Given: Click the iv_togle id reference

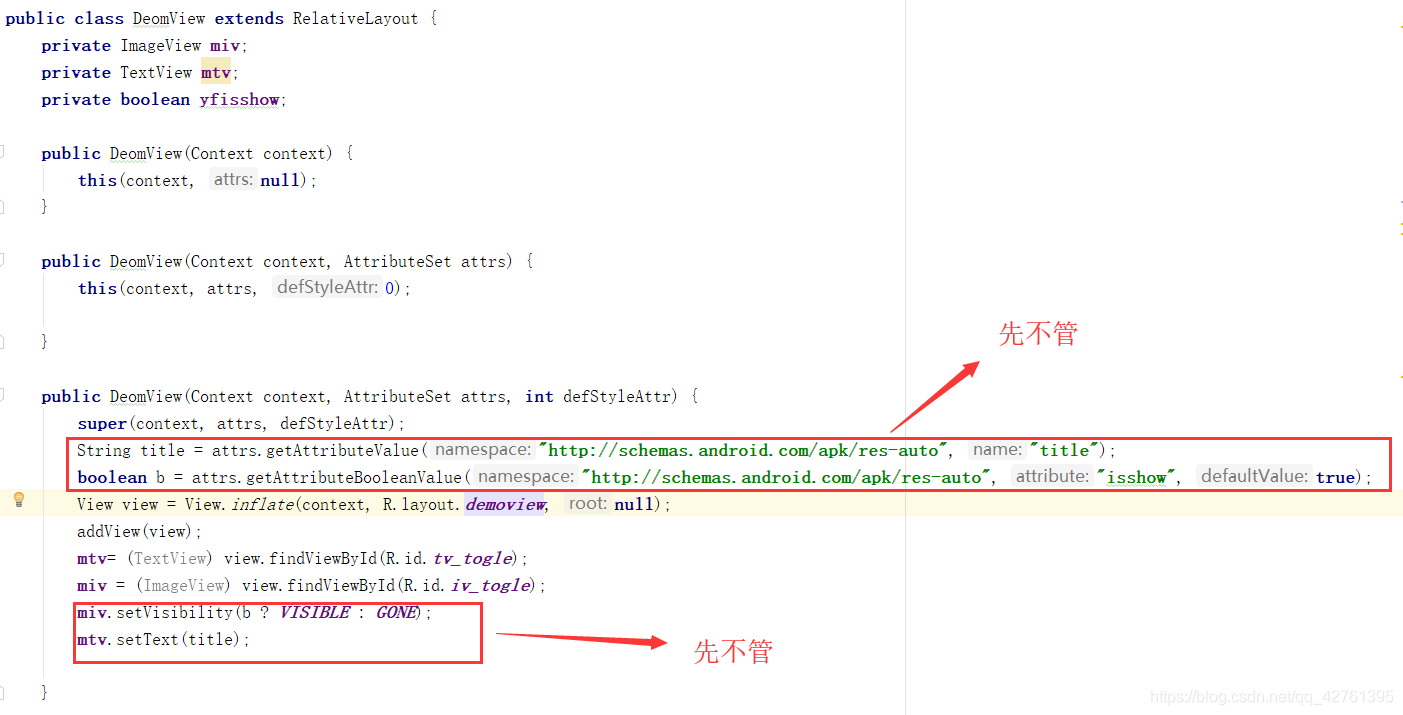Looking at the screenshot, I should pyautogui.click(x=492, y=585).
